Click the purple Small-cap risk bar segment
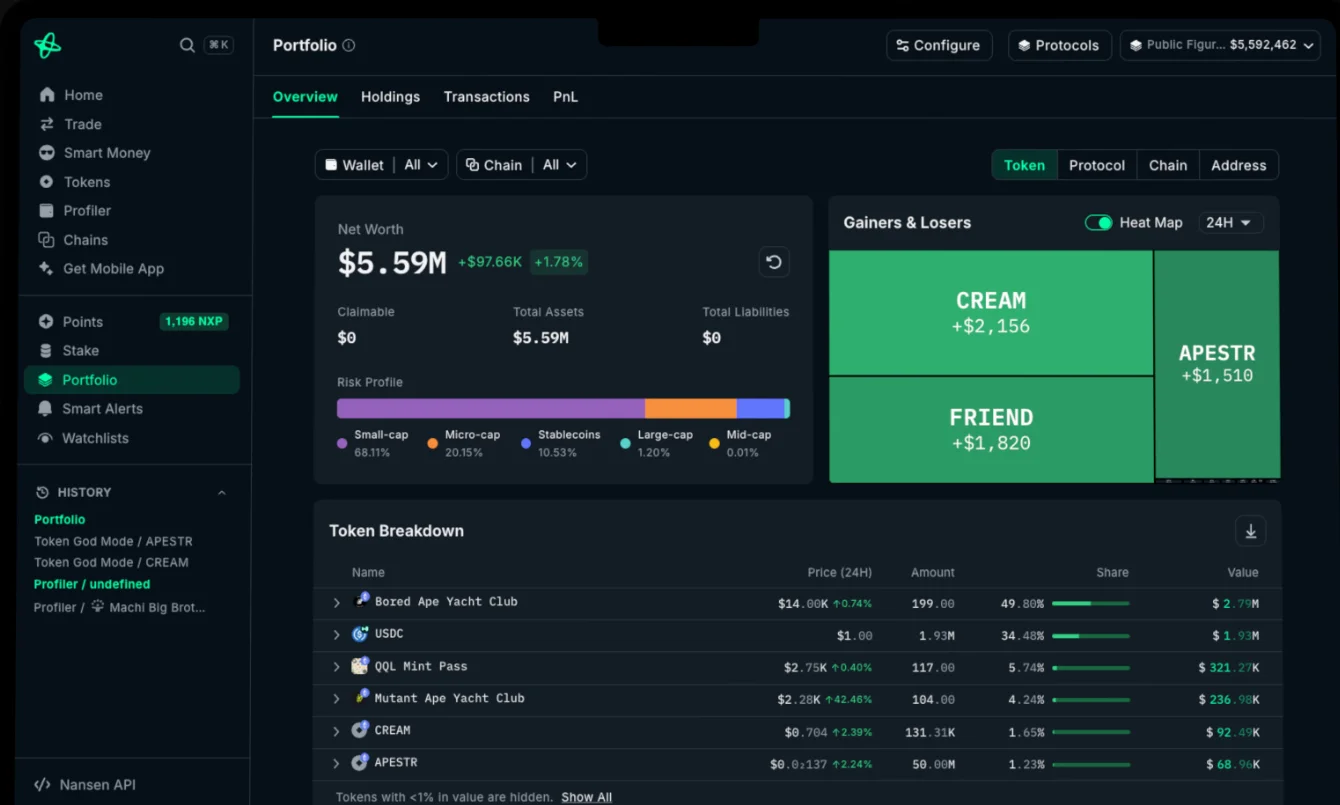The height and width of the screenshot is (805, 1340). [x=491, y=408]
